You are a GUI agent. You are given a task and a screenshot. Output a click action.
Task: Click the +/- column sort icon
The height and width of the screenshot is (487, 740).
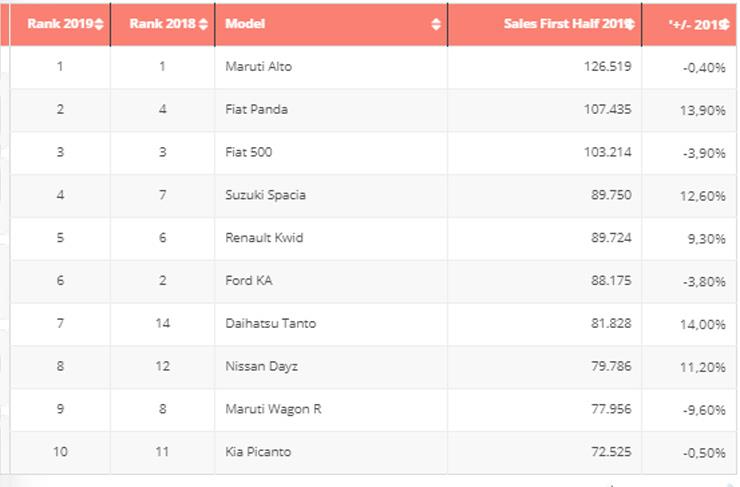coord(723,24)
